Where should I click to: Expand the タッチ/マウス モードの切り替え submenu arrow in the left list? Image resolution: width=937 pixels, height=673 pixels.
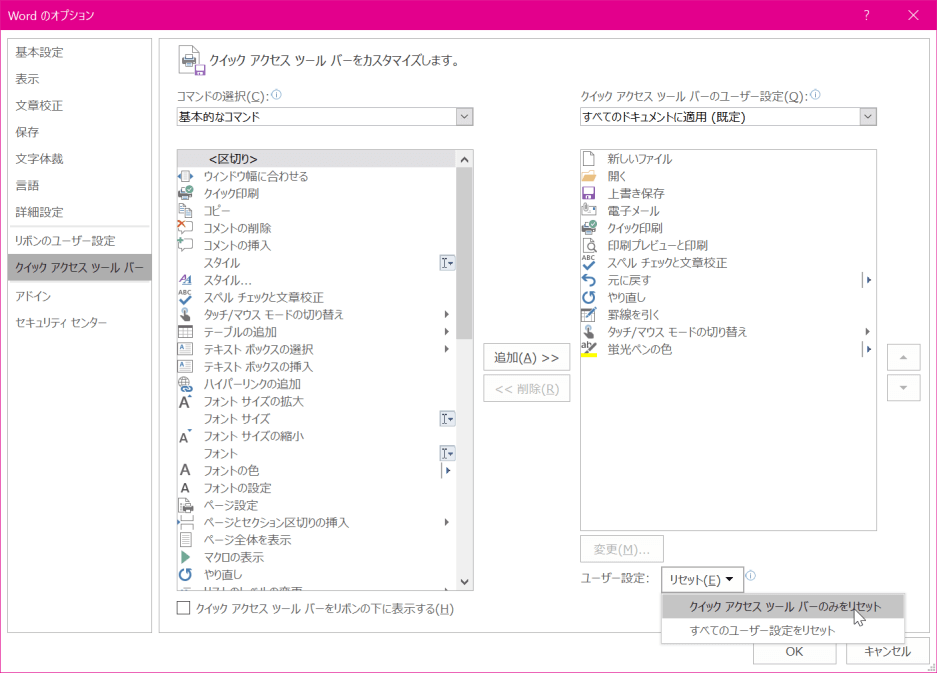pyautogui.click(x=446, y=314)
